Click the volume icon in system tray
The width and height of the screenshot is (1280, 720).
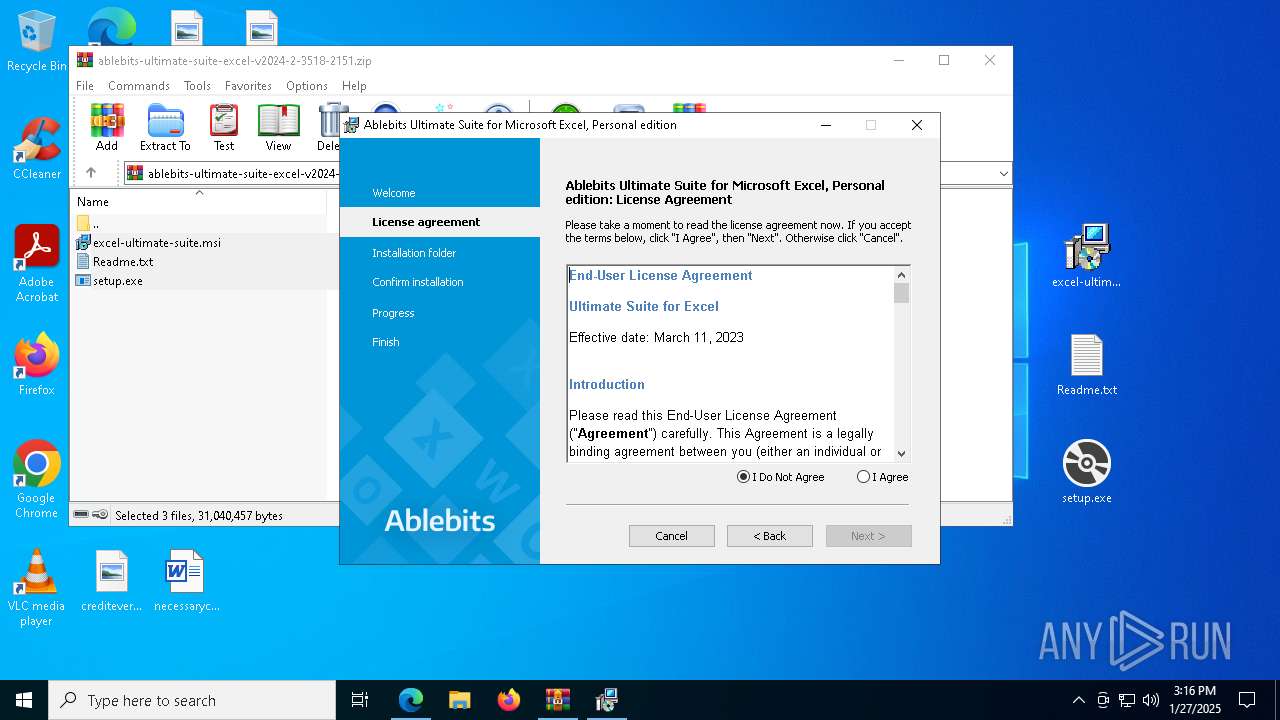(1151, 700)
